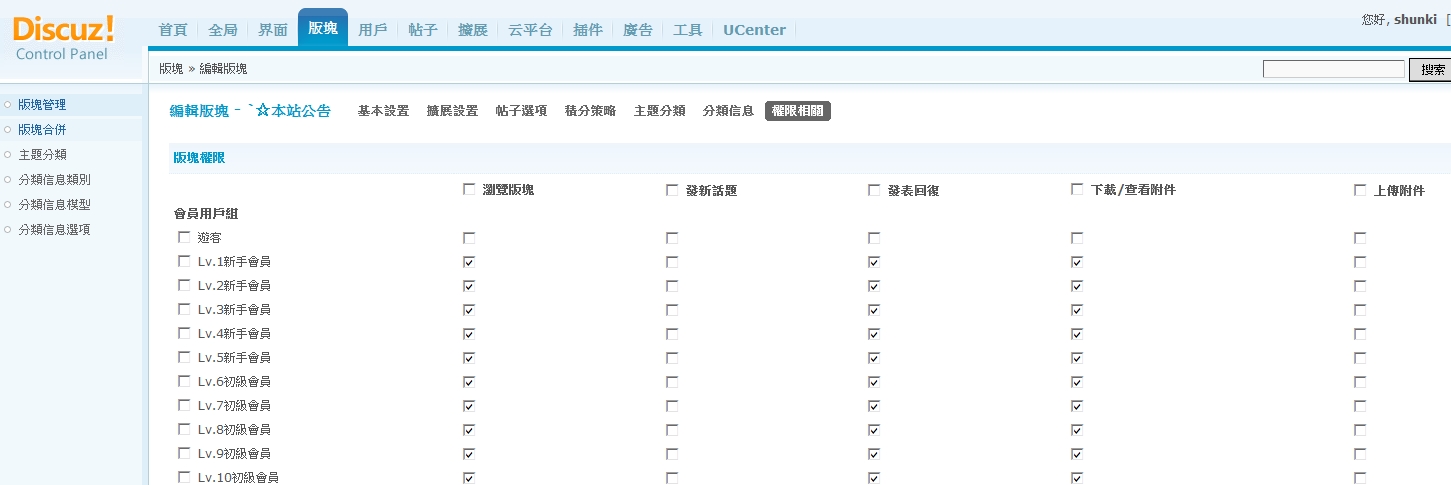Screen dimensions: 1451x485
Task: Switch to the 擴展設置 tab
Action: click(x=452, y=111)
